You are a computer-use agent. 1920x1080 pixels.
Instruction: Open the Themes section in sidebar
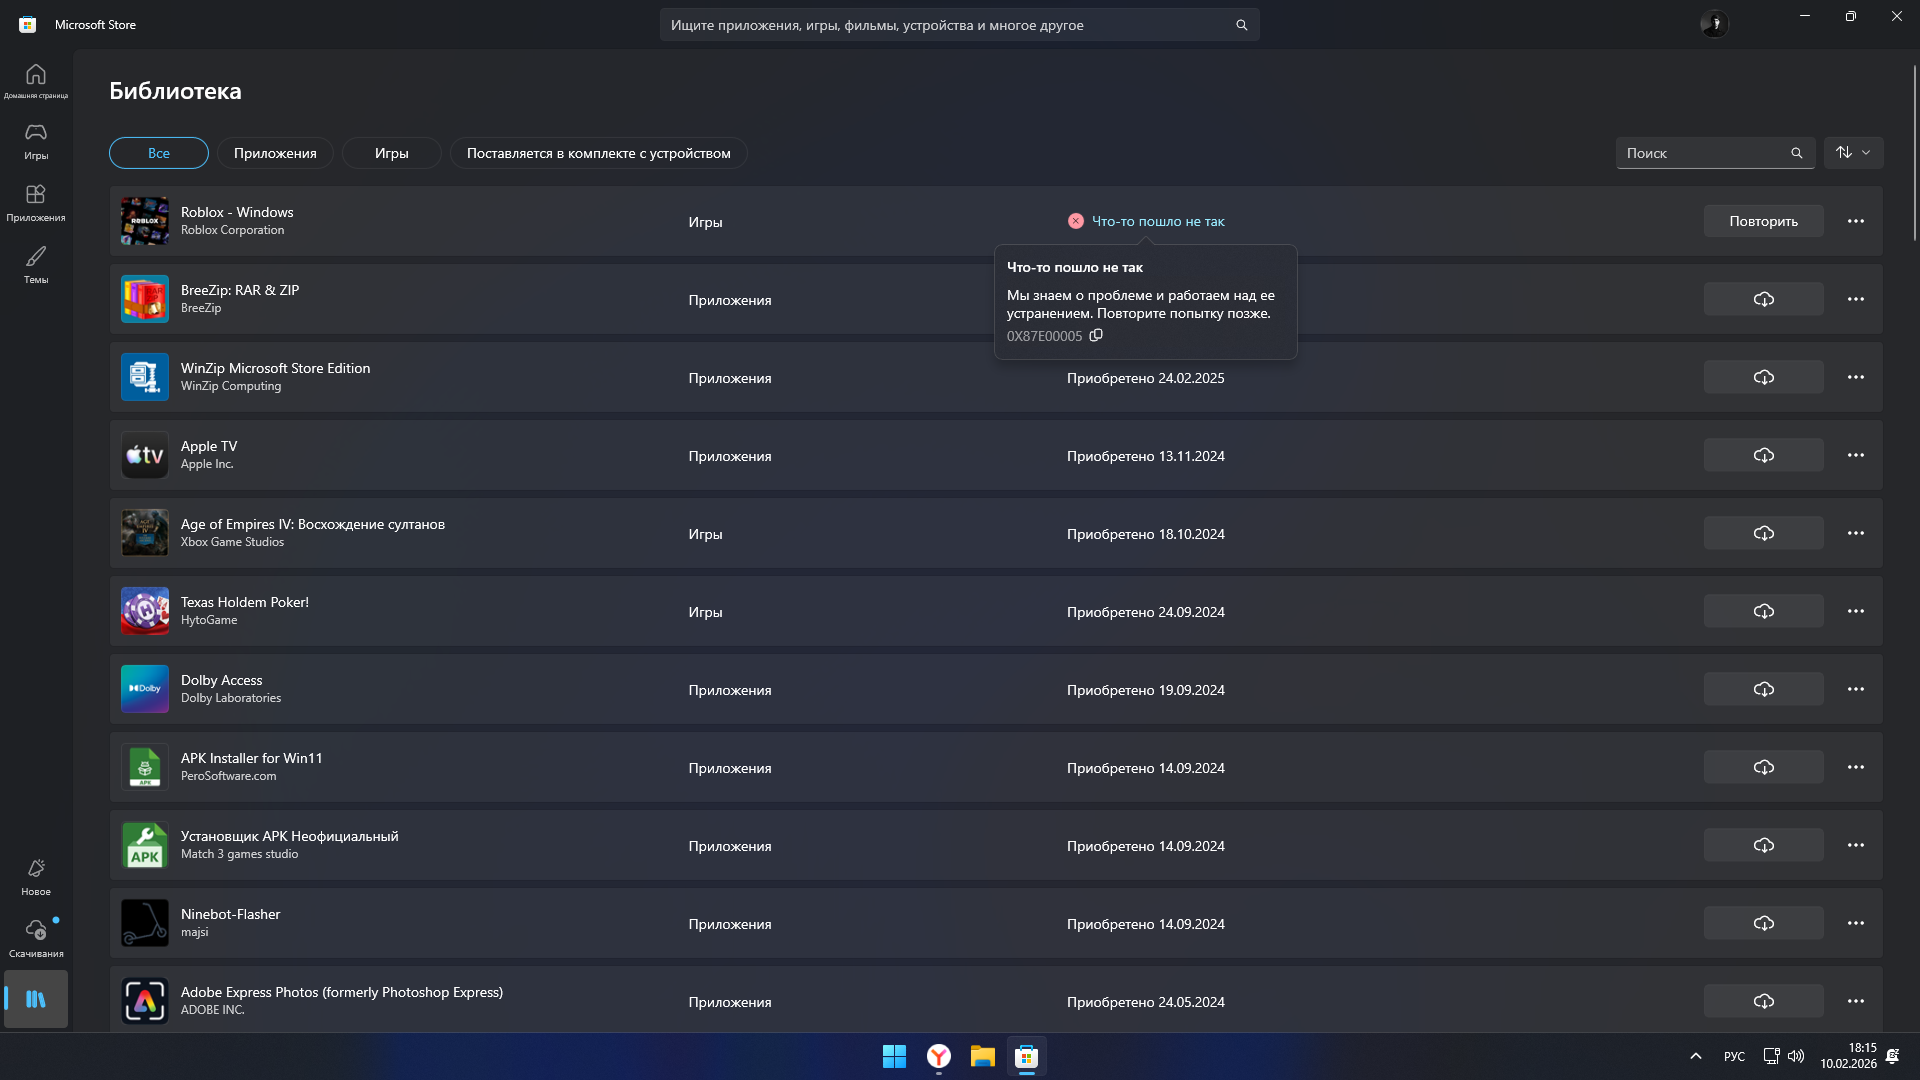coord(36,265)
